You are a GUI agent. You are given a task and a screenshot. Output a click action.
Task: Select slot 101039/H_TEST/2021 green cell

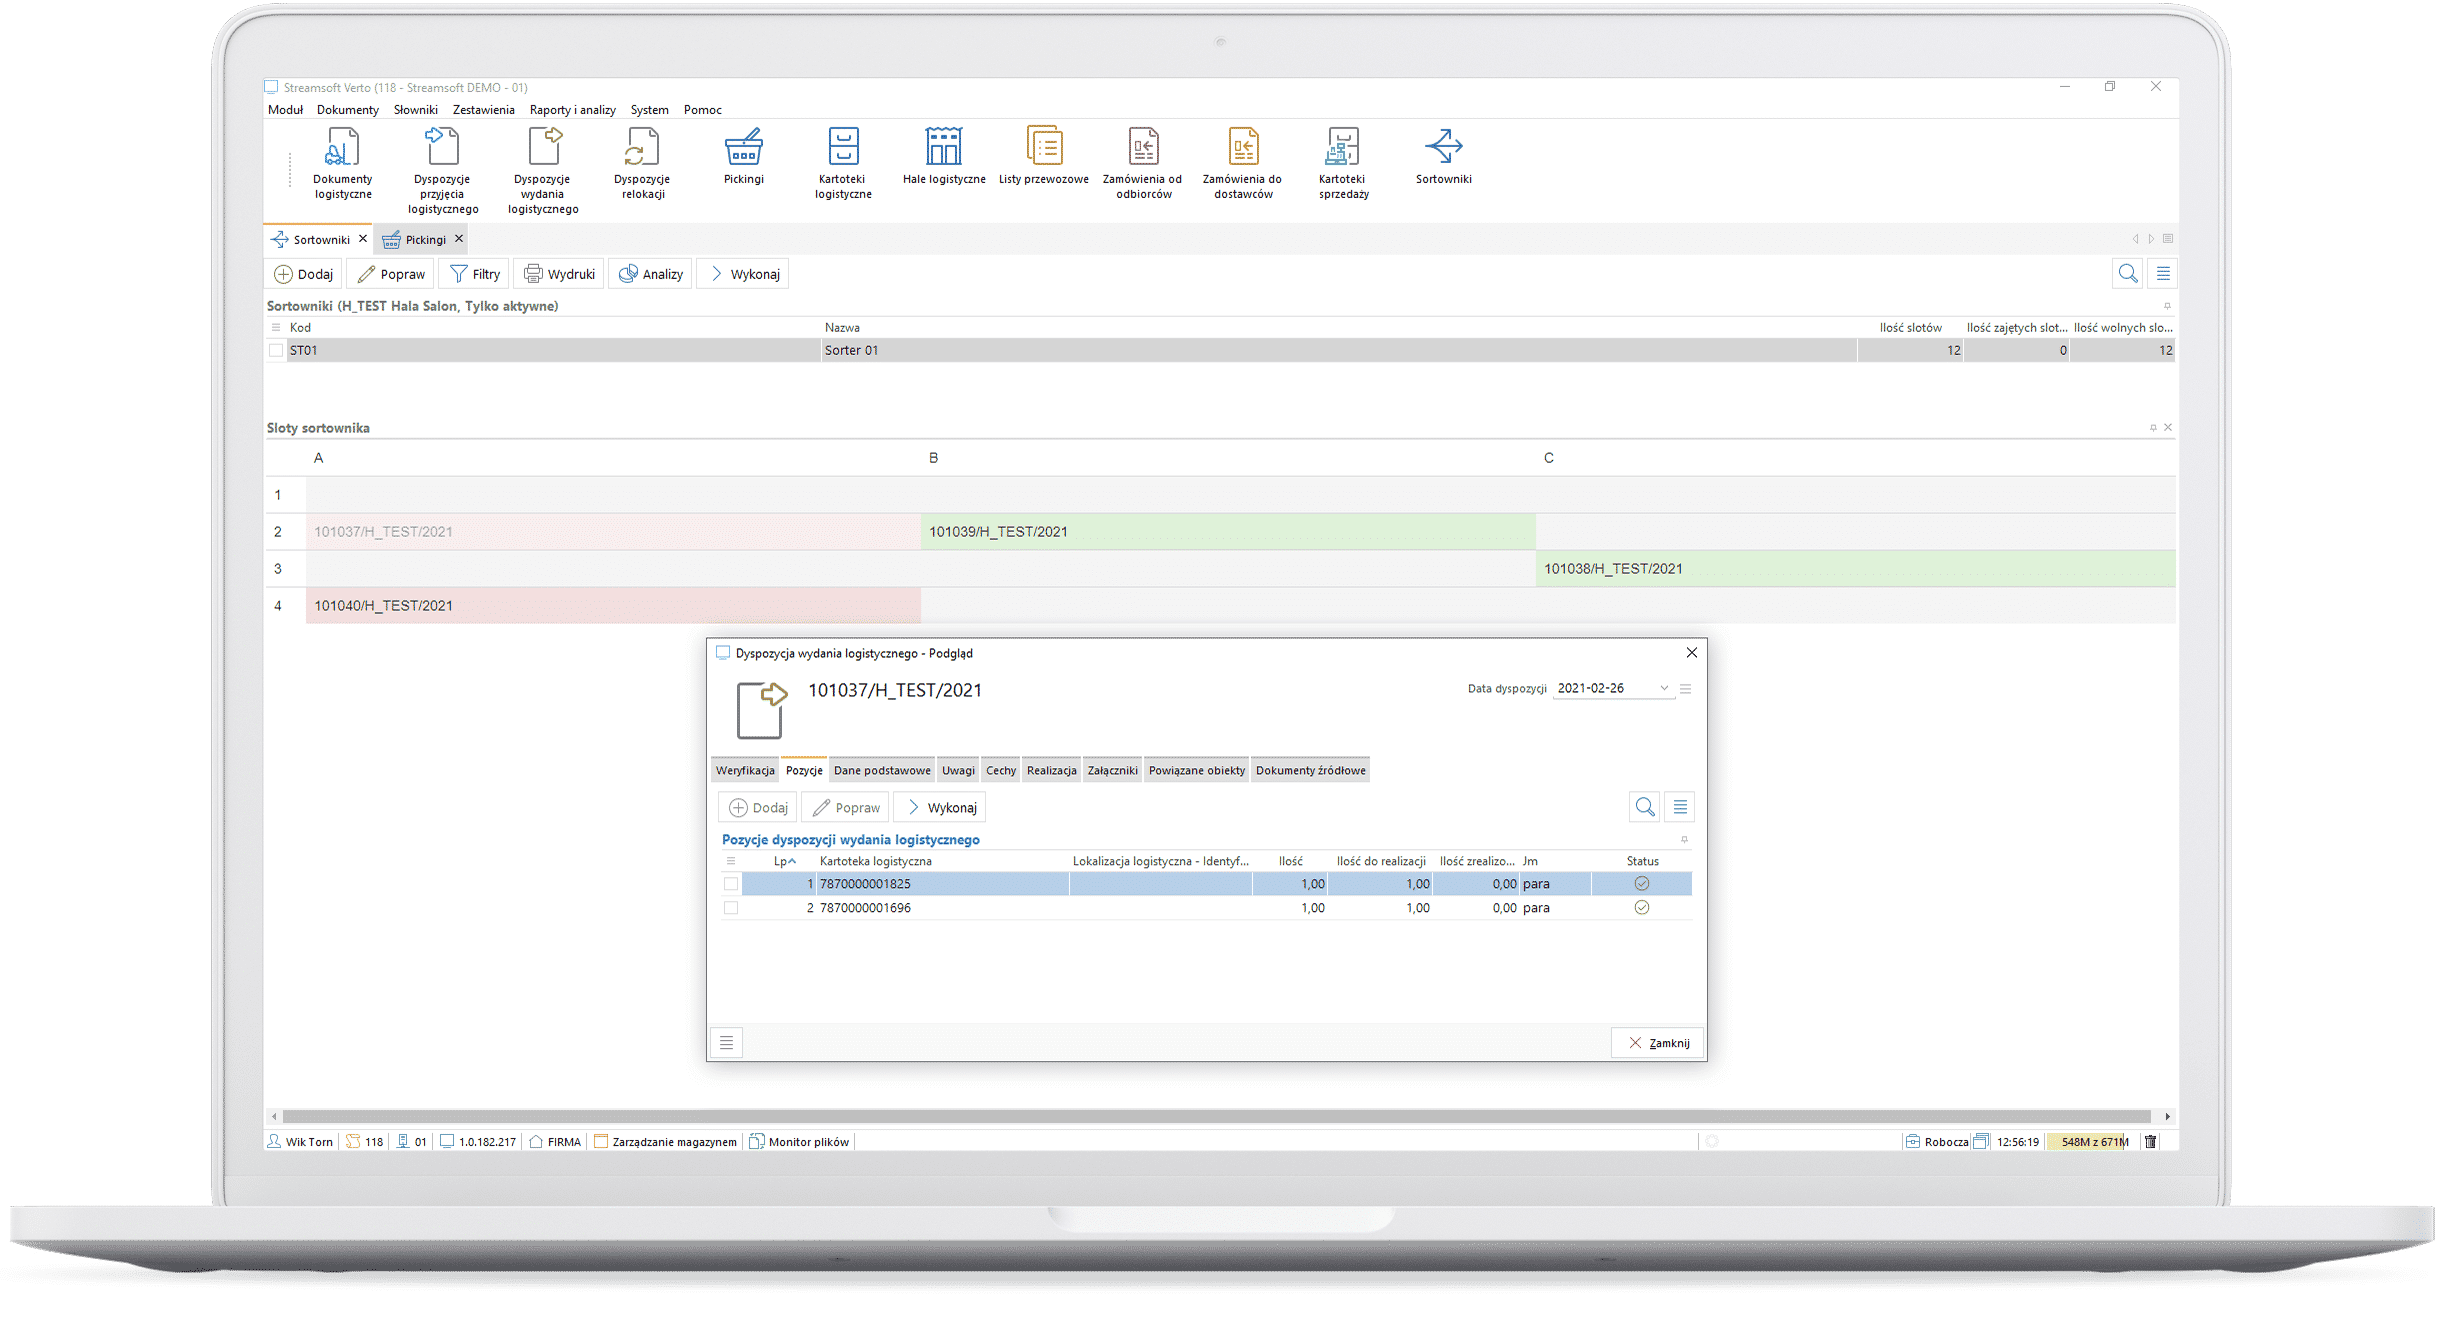[x=1228, y=532]
